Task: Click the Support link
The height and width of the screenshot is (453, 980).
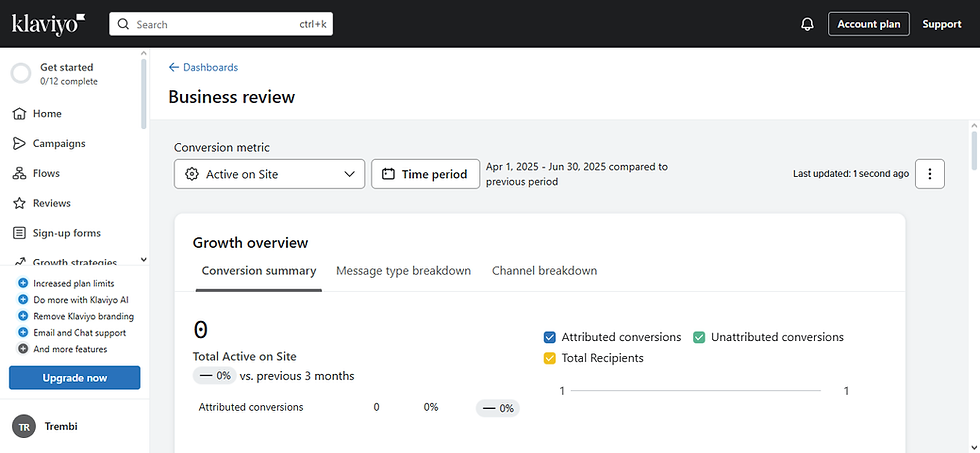Action: [942, 24]
